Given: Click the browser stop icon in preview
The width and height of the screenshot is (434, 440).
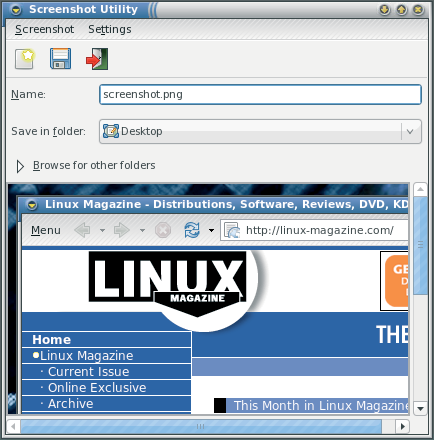Looking at the screenshot, I should click(x=163, y=230).
